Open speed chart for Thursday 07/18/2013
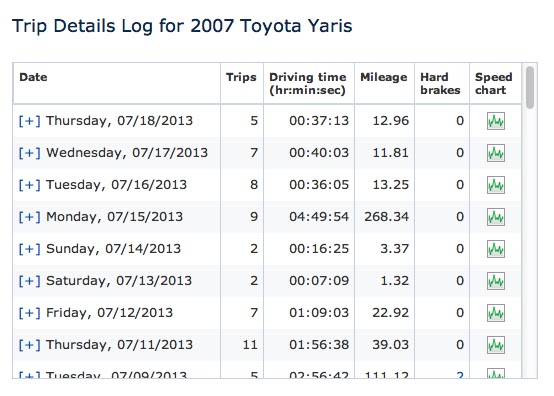The image size is (554, 396). pos(496,121)
